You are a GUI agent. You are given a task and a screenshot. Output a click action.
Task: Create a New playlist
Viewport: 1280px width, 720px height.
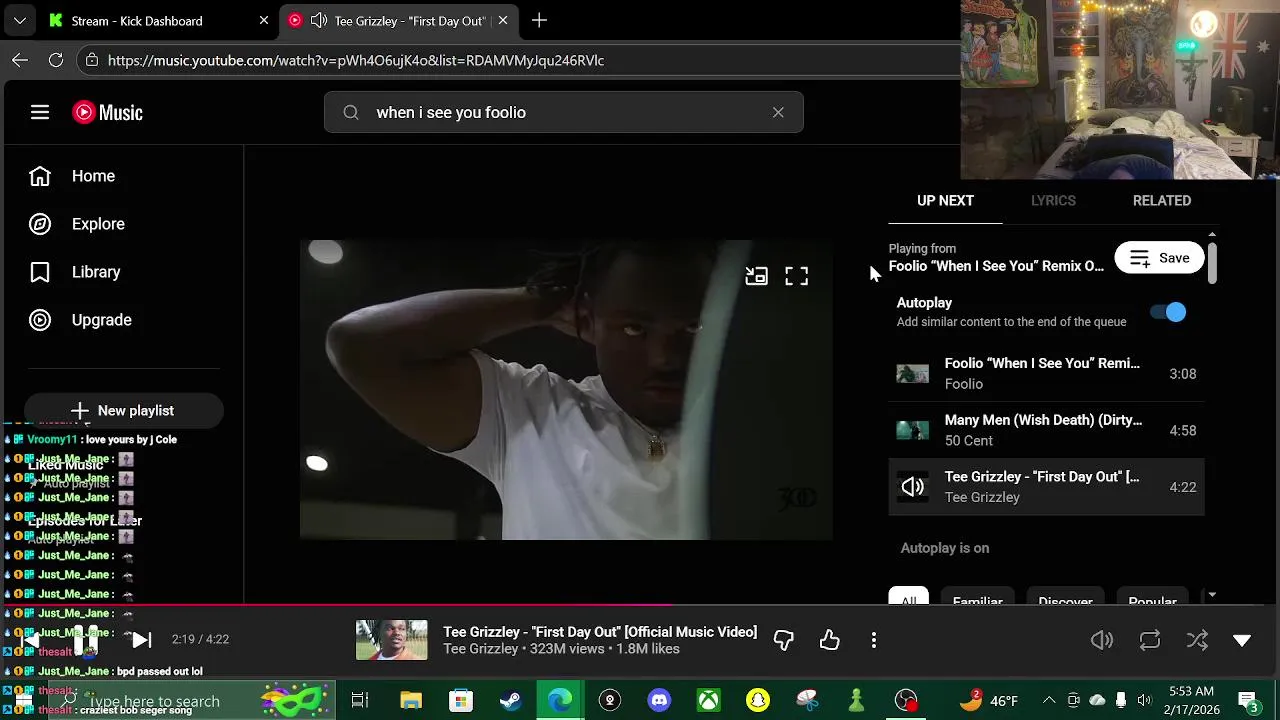pos(123,411)
